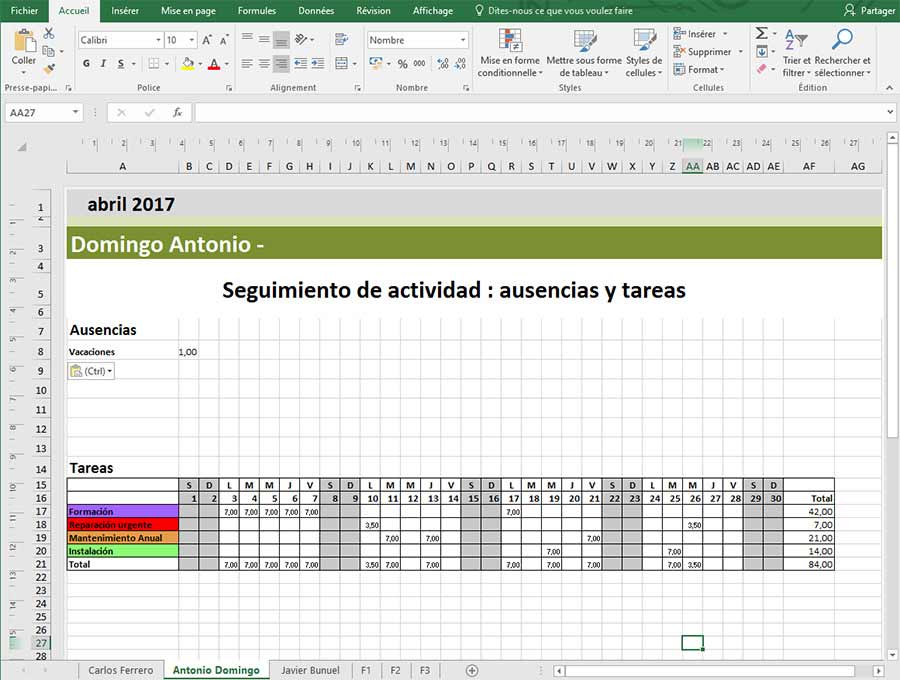This screenshot has height=680, width=900.
Task: Apply percent style format
Action: [402, 64]
